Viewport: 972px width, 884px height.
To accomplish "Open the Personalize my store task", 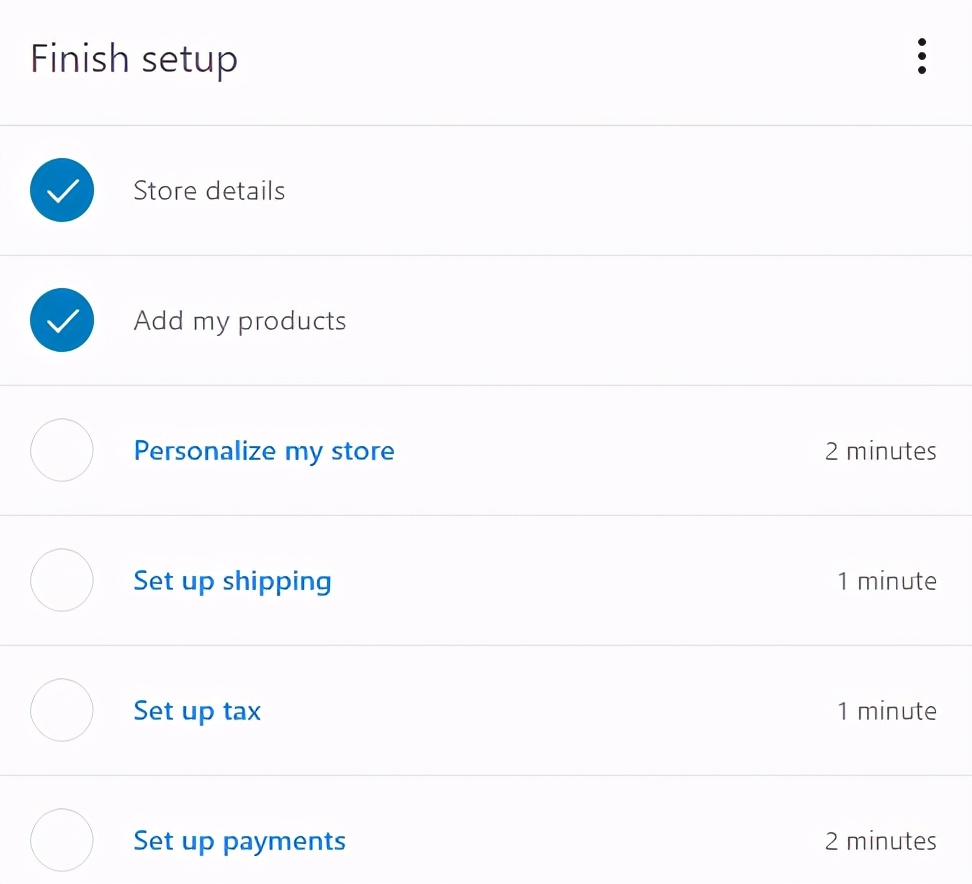I will (x=264, y=451).
